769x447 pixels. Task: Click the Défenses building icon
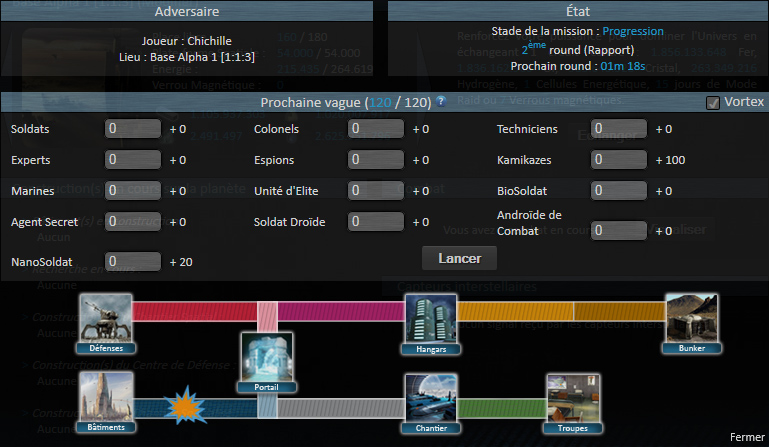(106, 323)
